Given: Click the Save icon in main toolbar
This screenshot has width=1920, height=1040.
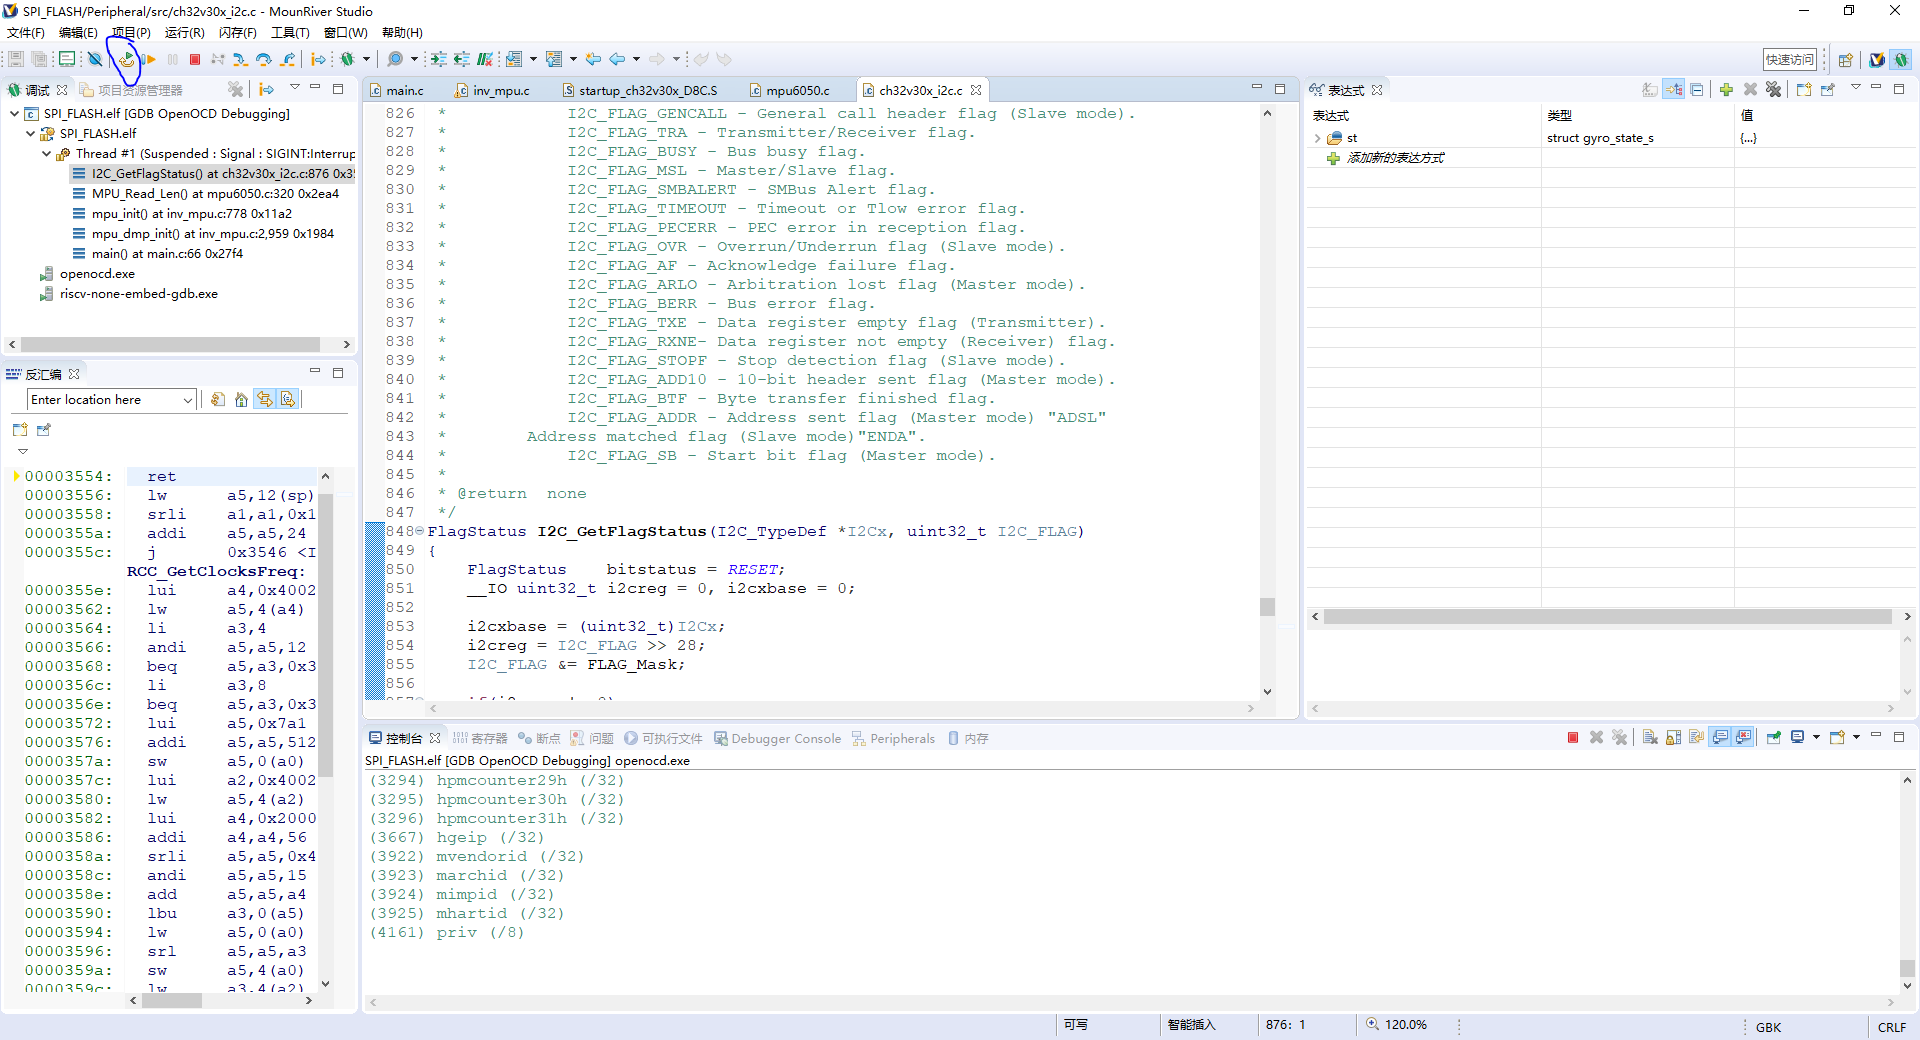Looking at the screenshot, I should pyautogui.click(x=16, y=60).
